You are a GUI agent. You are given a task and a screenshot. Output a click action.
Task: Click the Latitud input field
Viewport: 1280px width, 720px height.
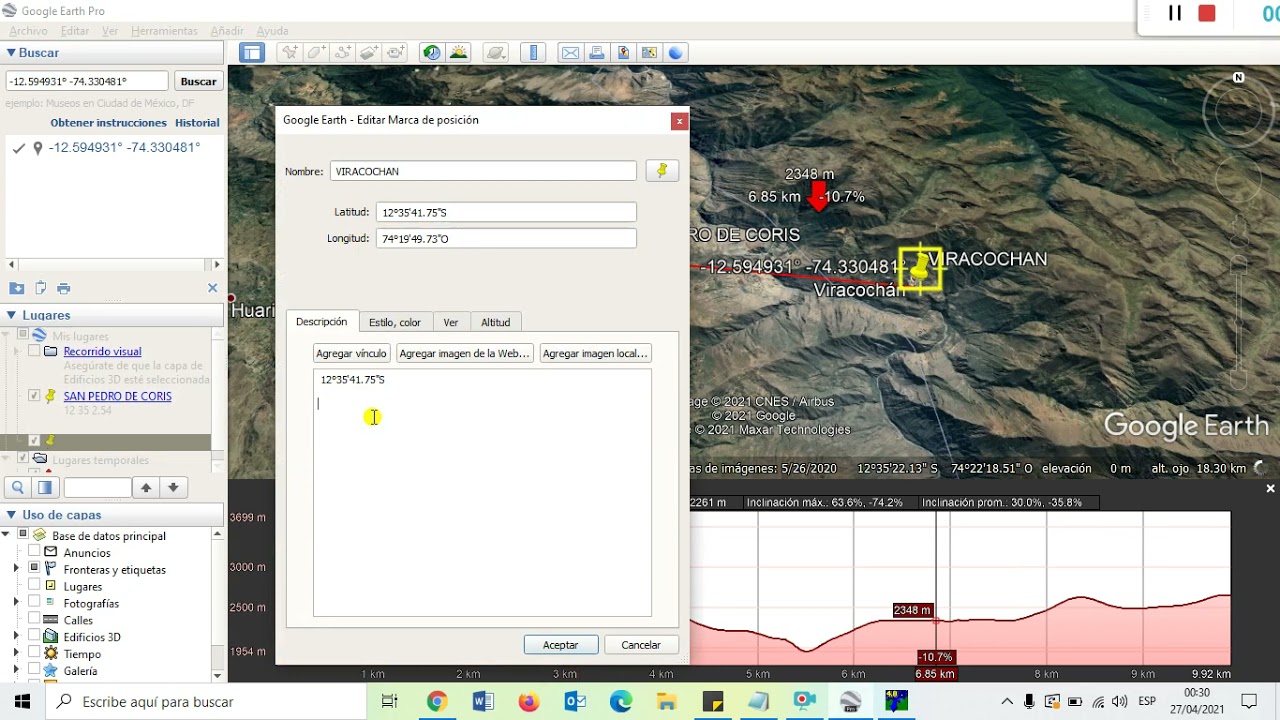506,212
